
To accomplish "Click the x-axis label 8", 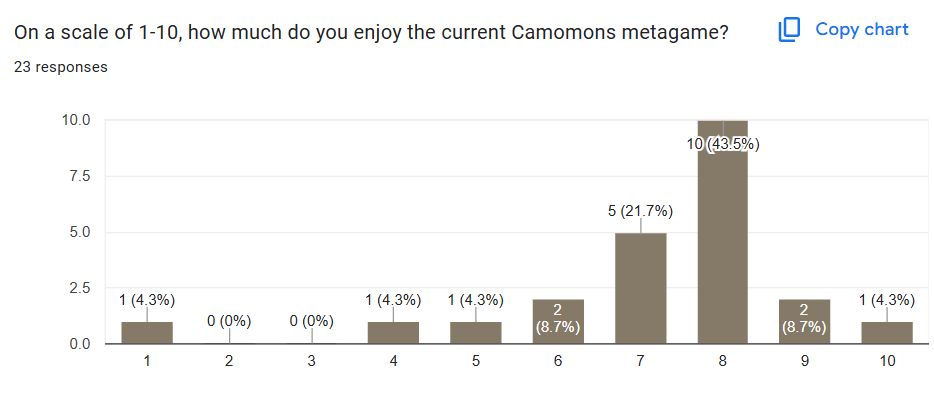I will click(x=722, y=363).
